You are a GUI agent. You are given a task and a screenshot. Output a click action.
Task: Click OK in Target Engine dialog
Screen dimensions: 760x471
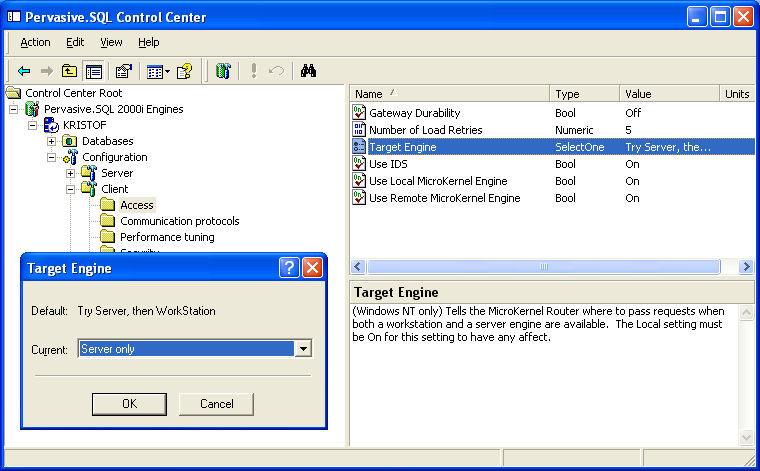pyautogui.click(x=129, y=404)
